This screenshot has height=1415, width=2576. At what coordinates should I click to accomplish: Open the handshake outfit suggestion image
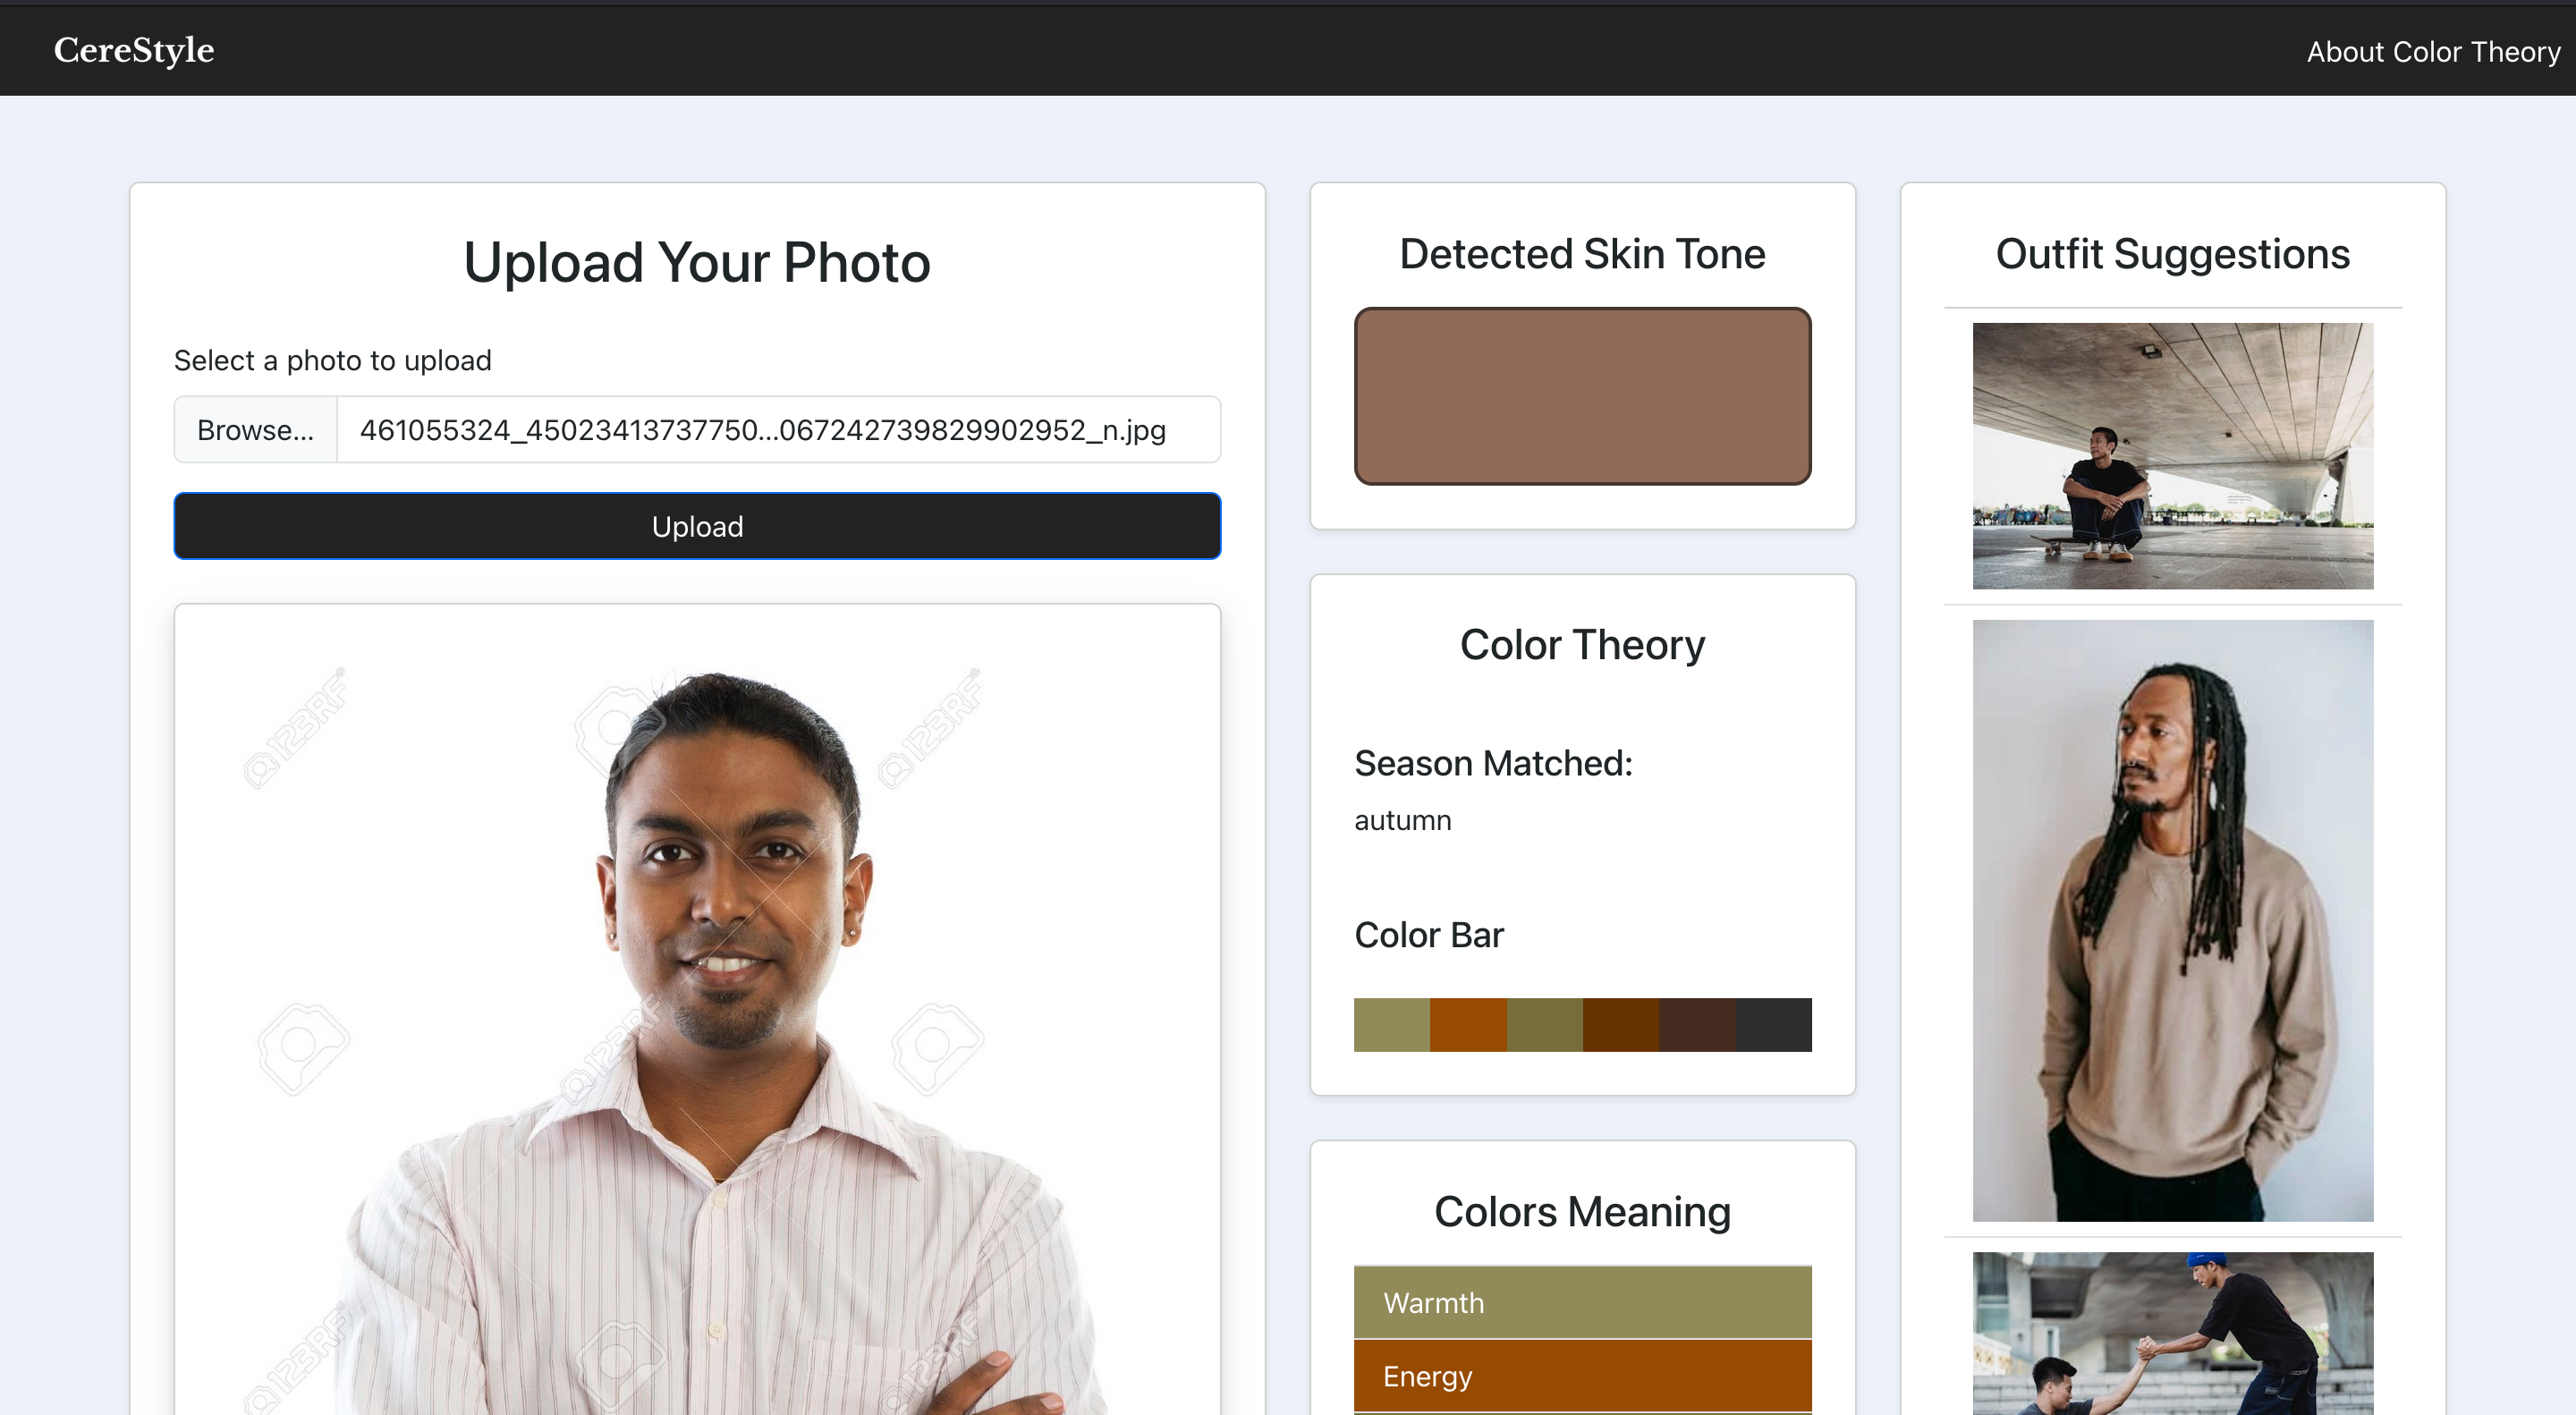2172,1335
